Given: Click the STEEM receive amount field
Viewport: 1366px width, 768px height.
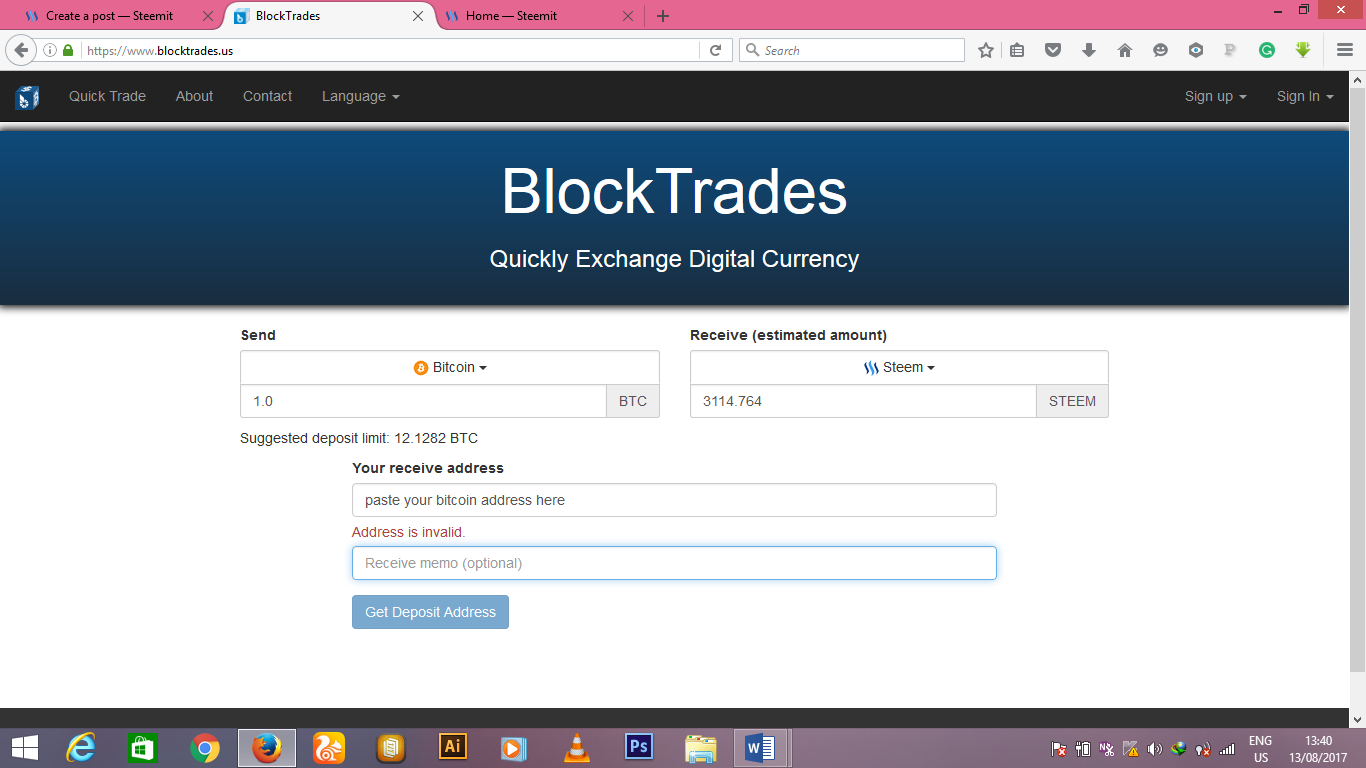Looking at the screenshot, I should [x=863, y=401].
